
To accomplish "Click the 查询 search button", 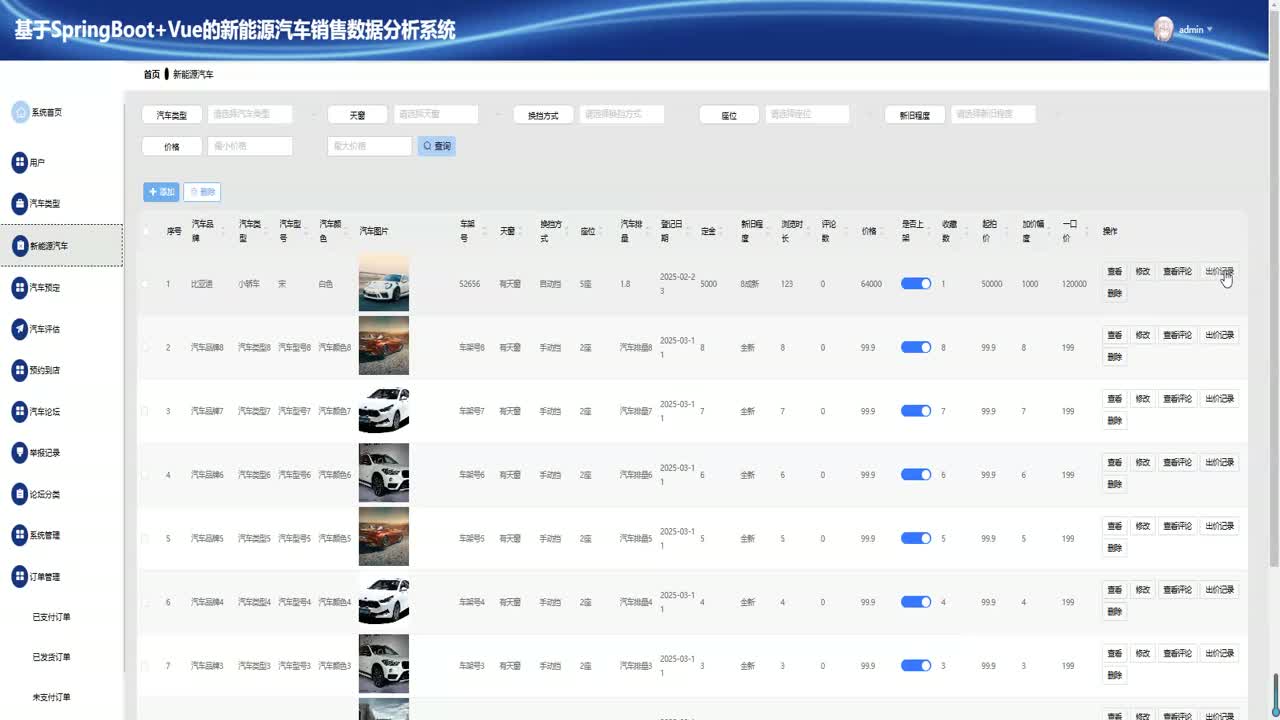I will [x=437, y=146].
